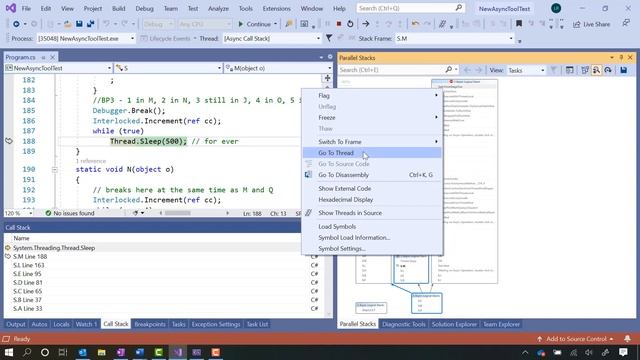The image size is (640, 360).
Task: Toggle Hexadecimal Display menu entry
Action: click(371, 200)
